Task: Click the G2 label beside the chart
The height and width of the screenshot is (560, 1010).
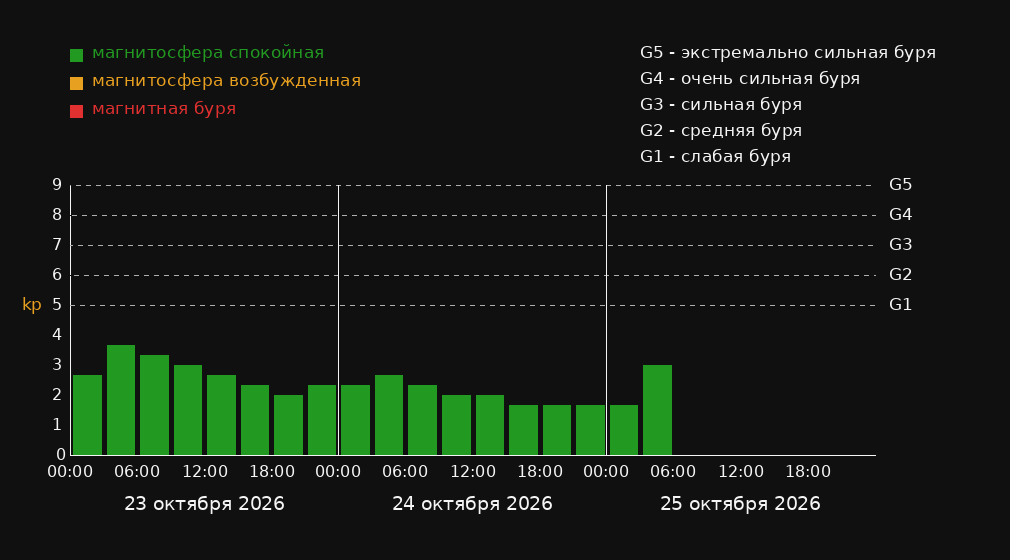Action: tap(900, 275)
